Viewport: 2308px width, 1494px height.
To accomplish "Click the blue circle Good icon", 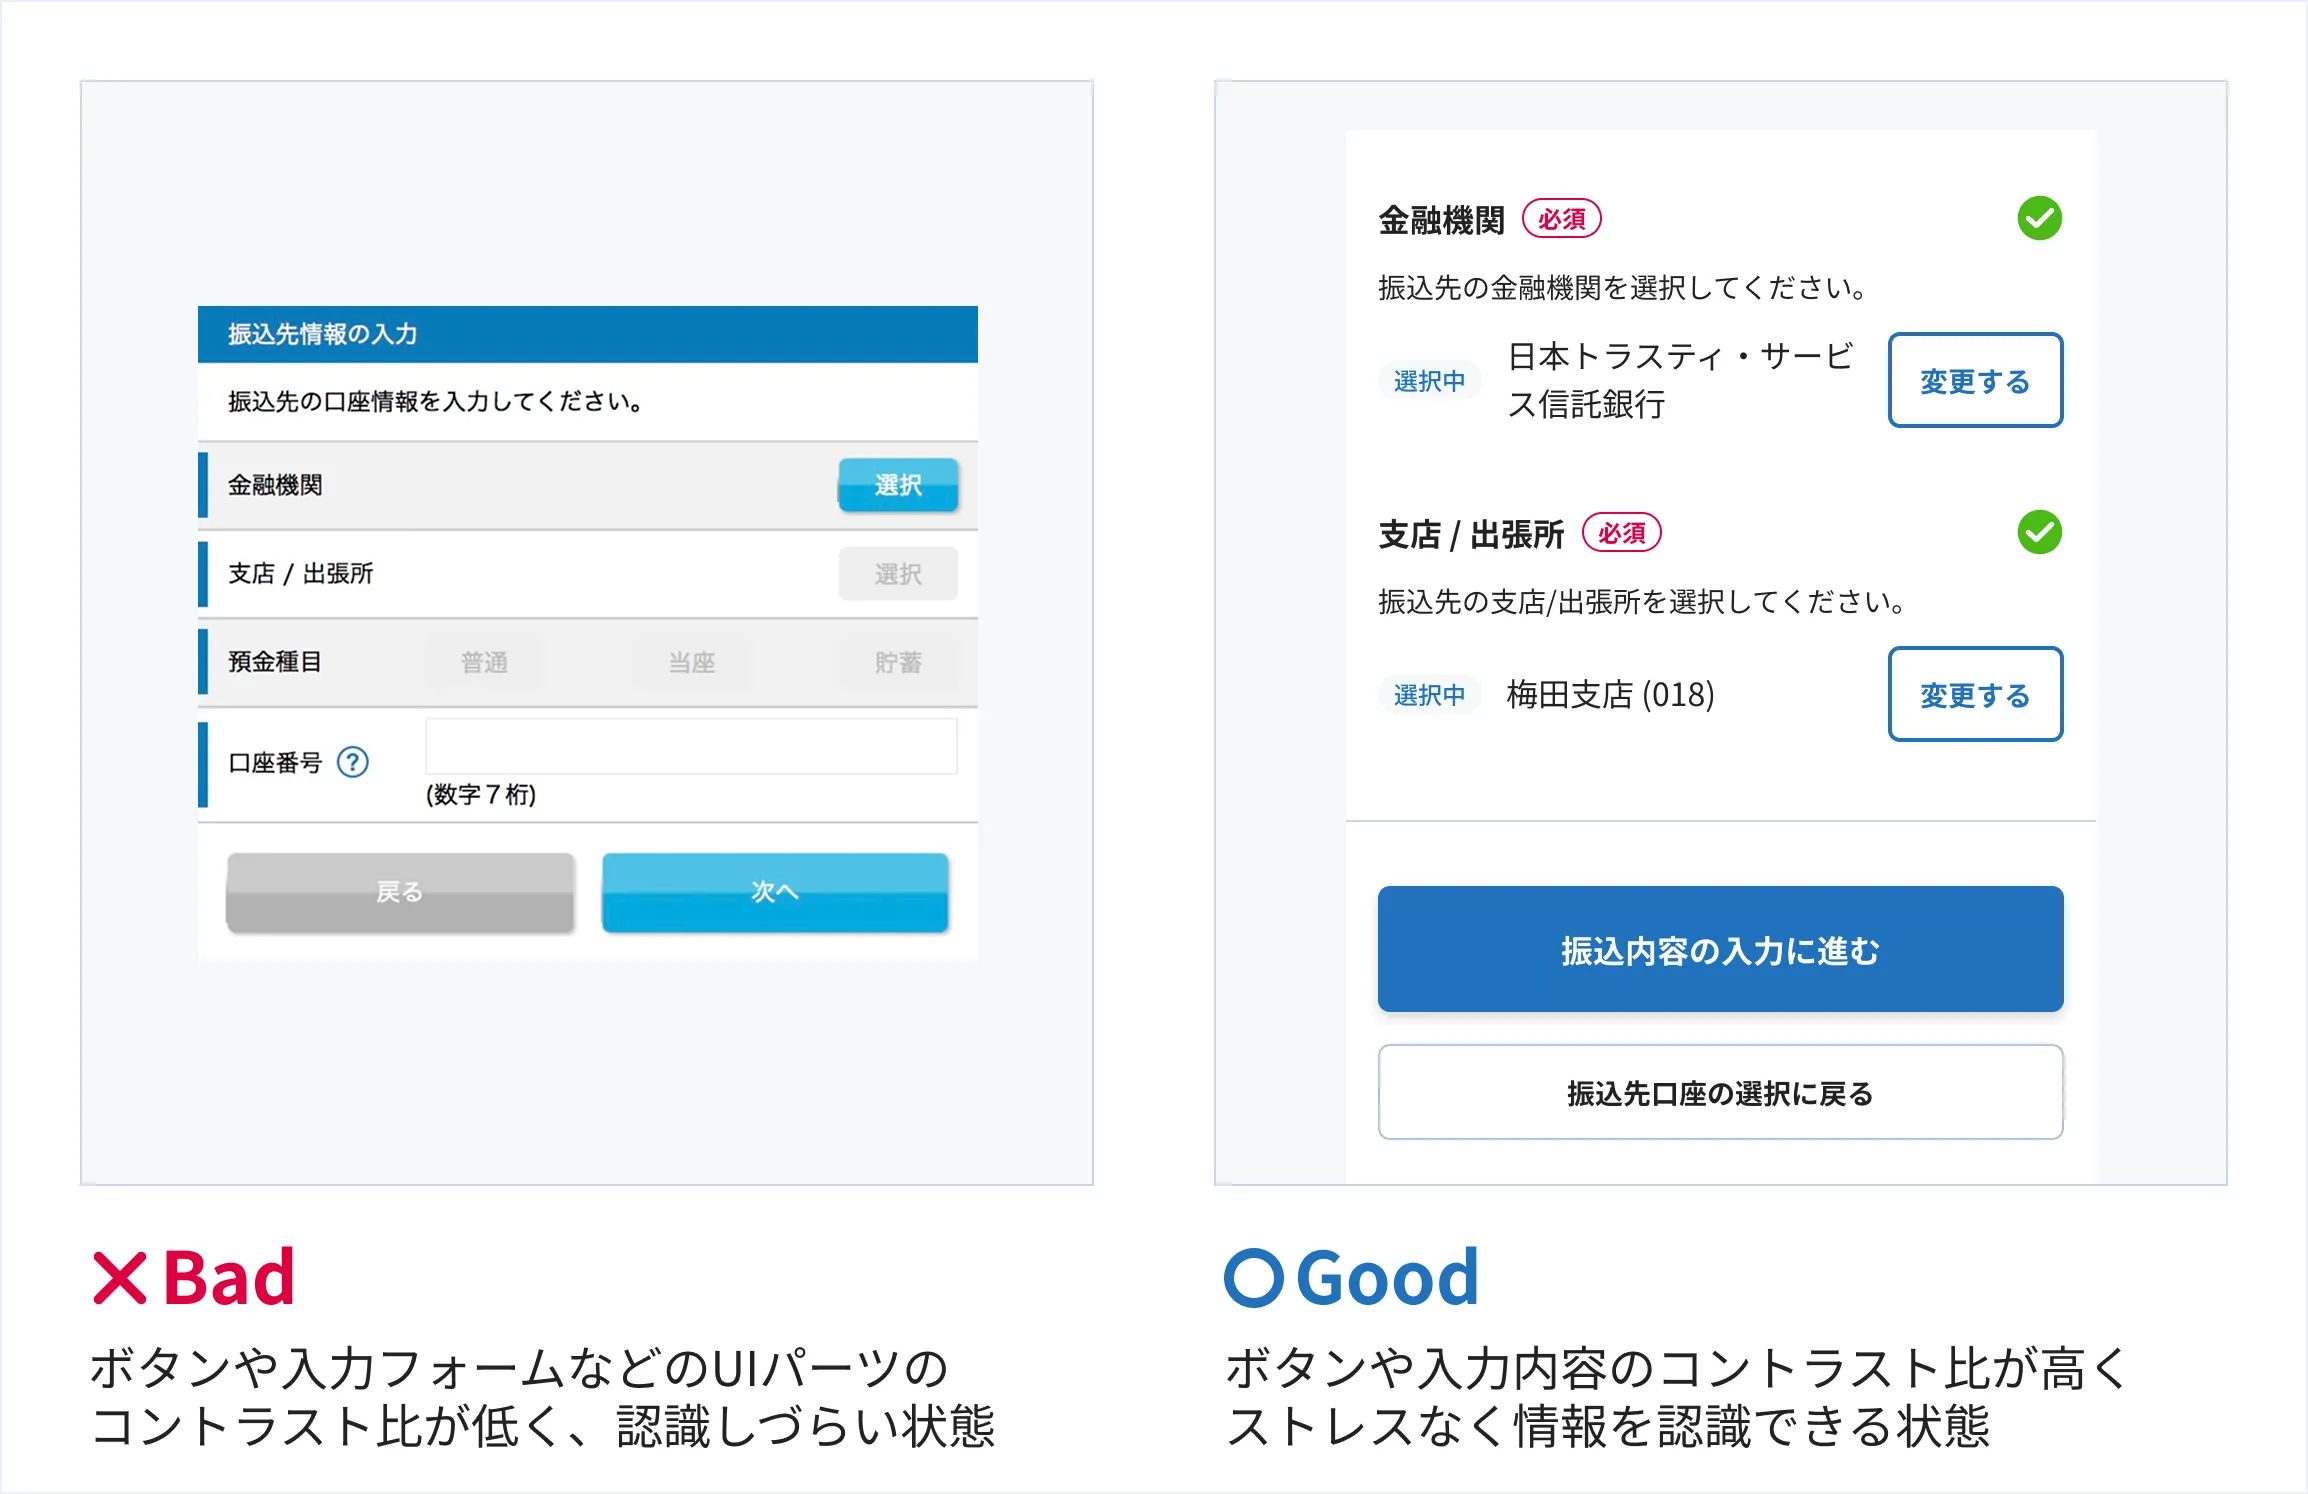I will tap(1254, 1278).
